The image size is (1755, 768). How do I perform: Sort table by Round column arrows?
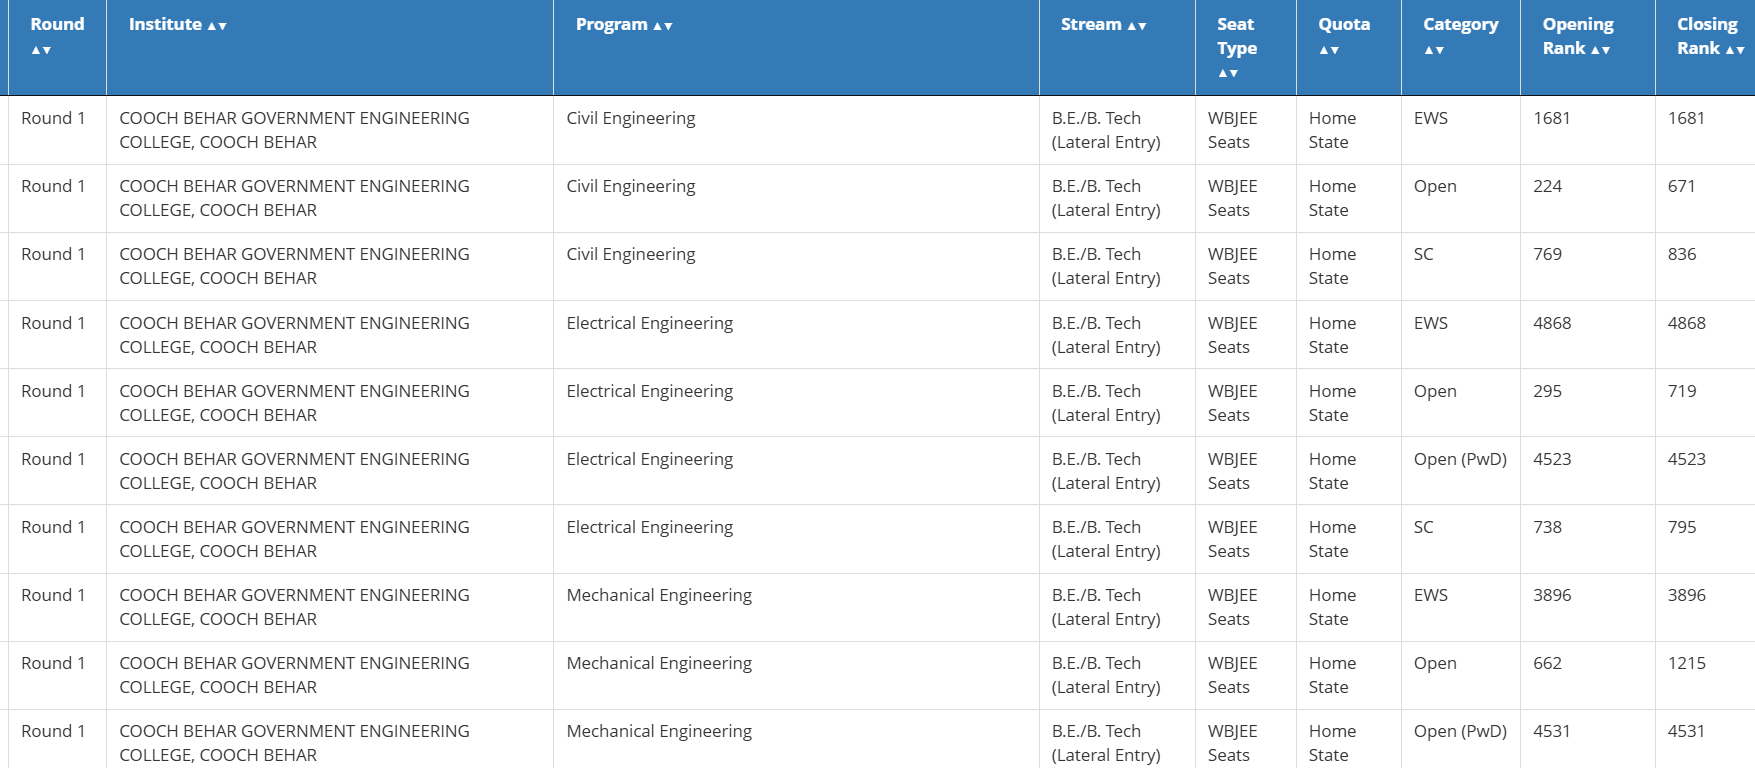[41, 50]
